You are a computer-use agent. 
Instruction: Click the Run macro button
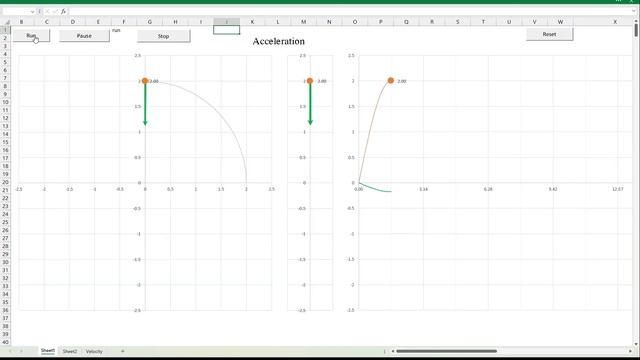31,36
